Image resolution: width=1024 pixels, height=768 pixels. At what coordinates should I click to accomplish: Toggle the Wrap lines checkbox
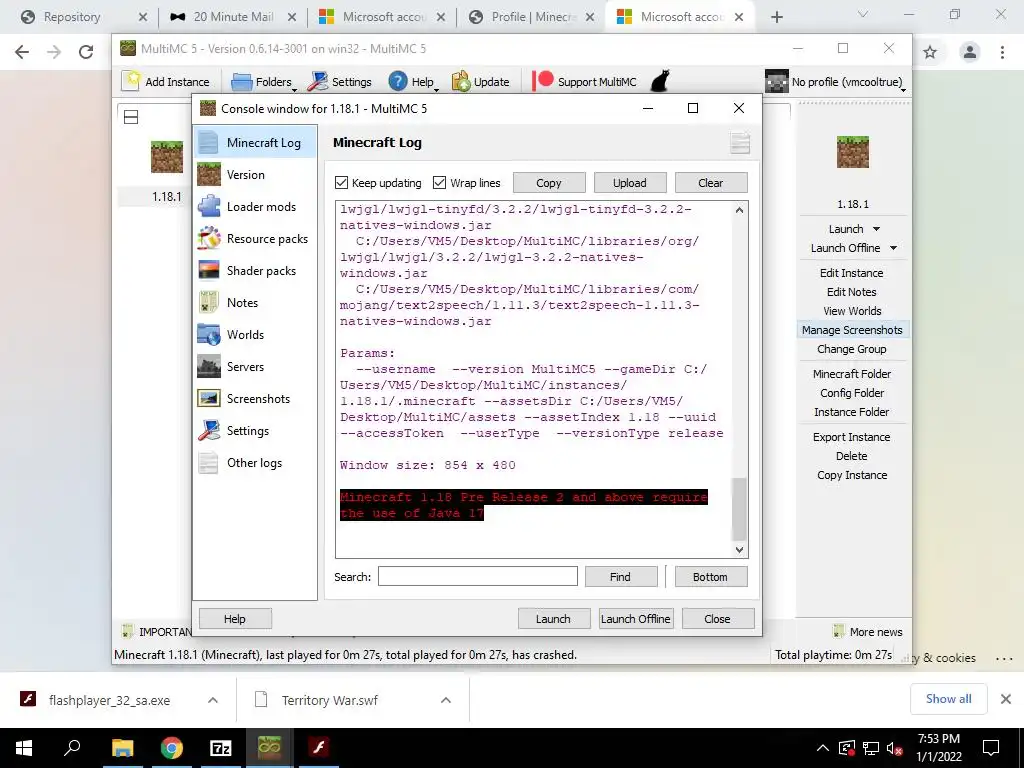[x=440, y=183]
